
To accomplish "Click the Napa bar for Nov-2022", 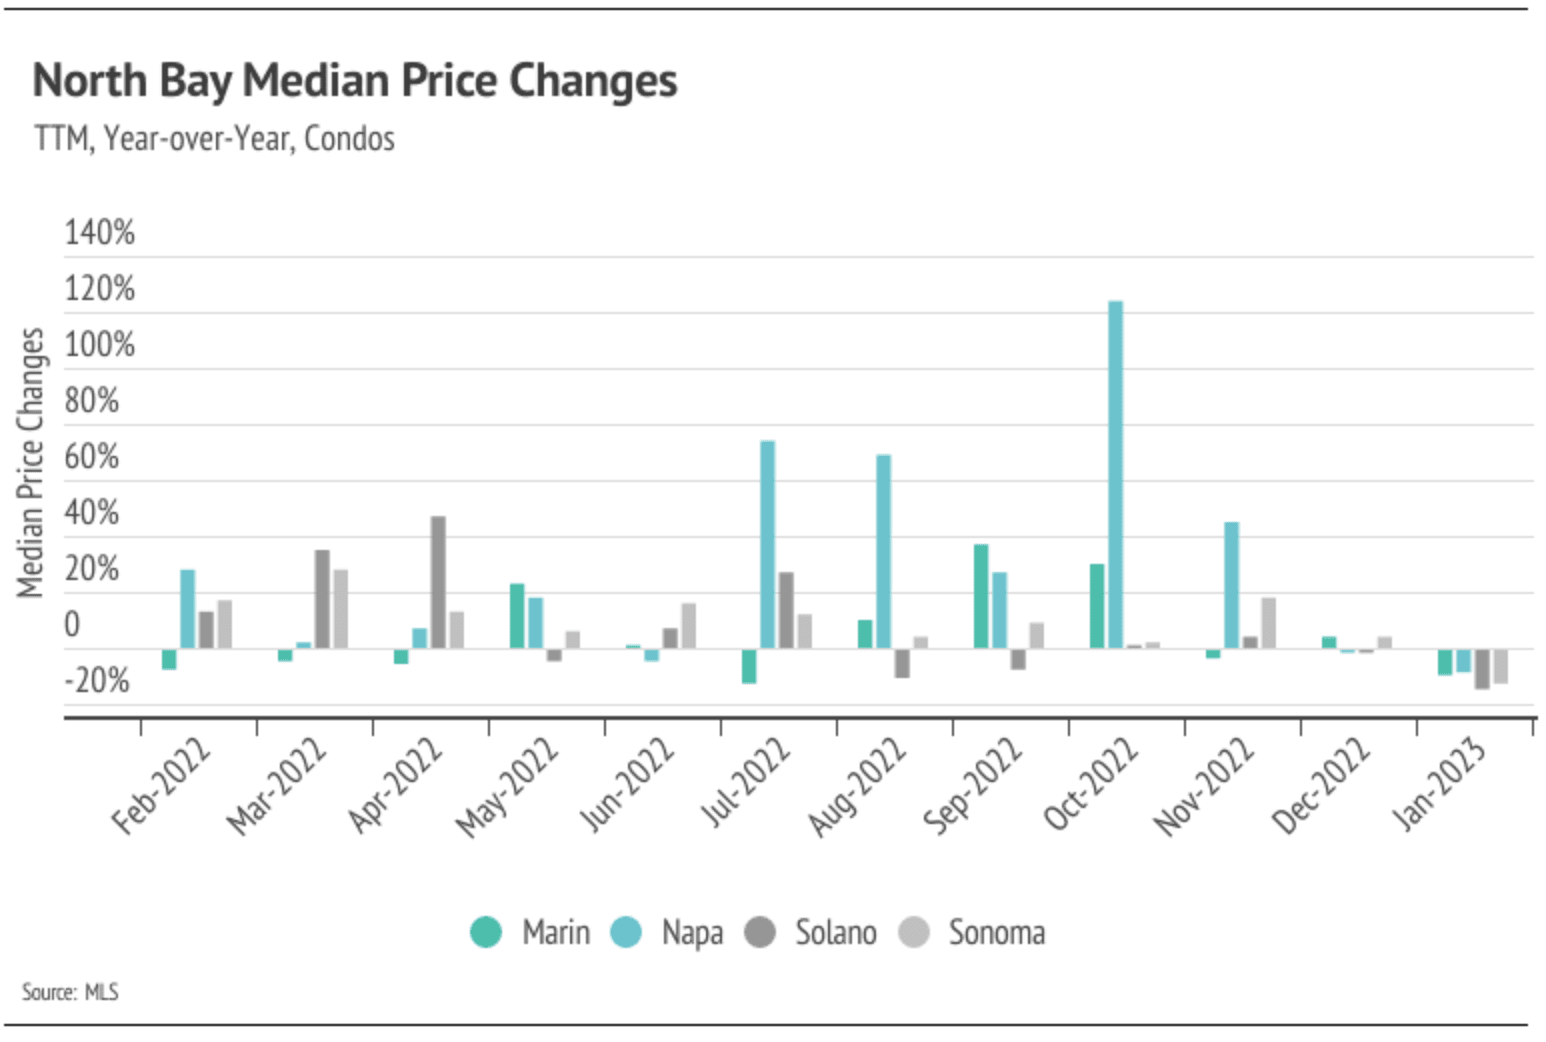I will 1231,585.
